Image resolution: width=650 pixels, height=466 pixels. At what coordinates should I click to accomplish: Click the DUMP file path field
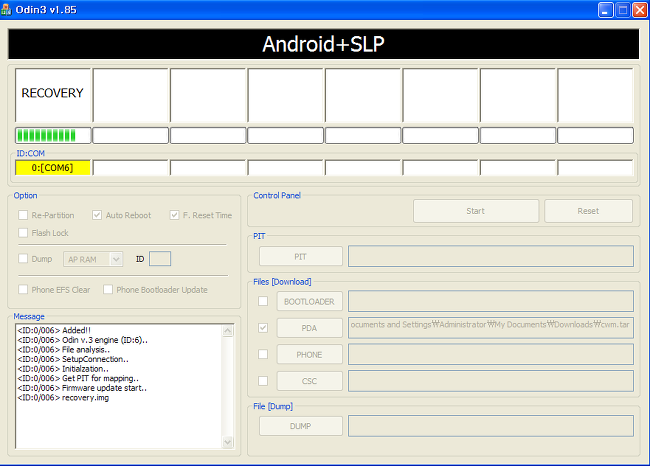[491, 426]
